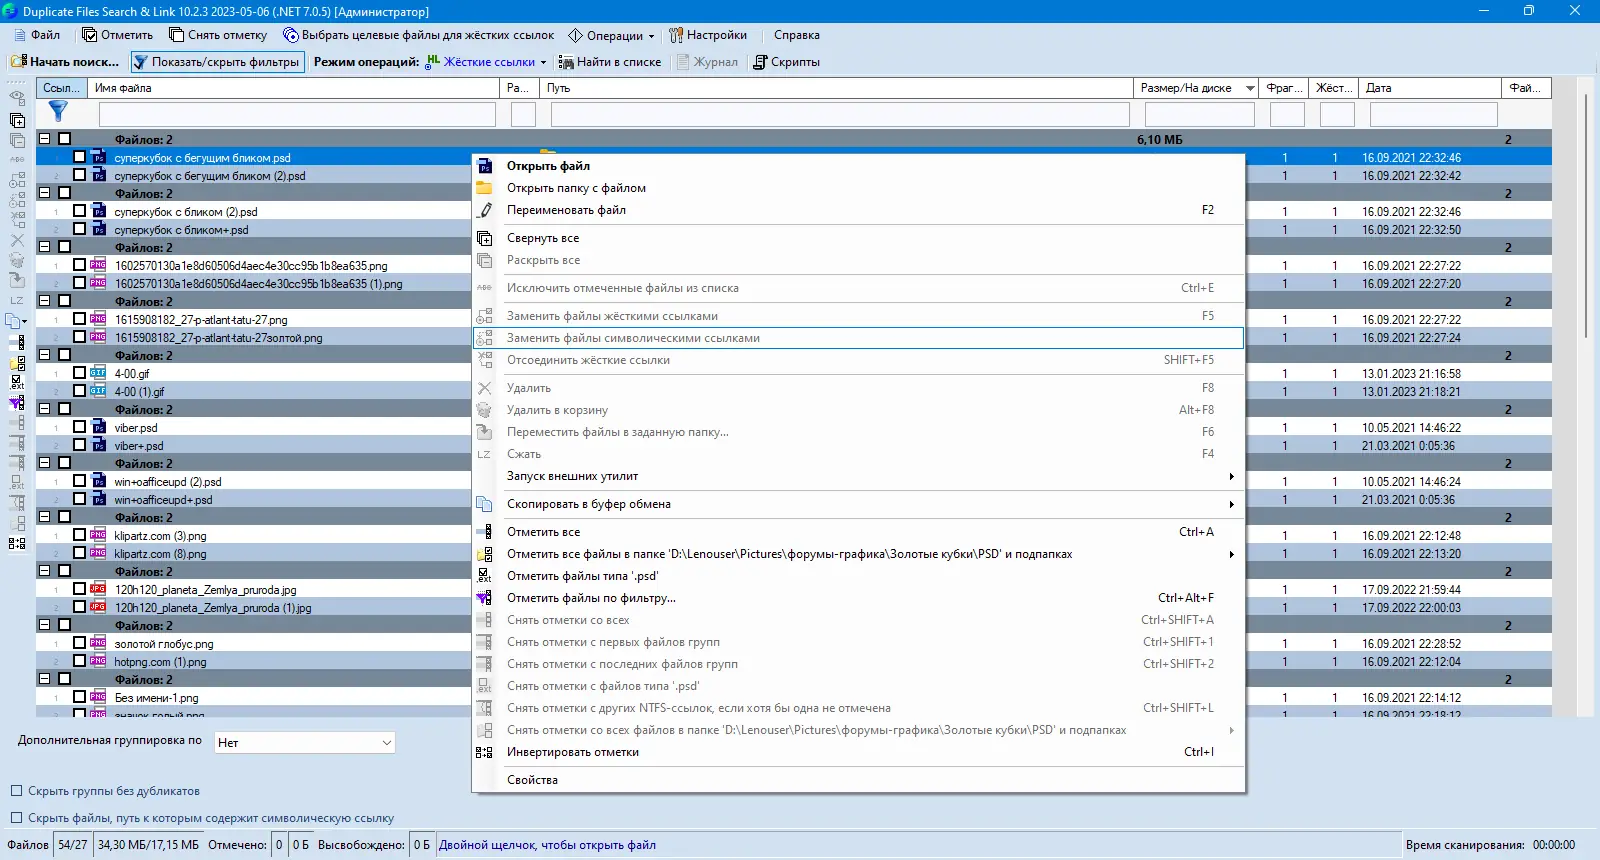This screenshot has width=1600, height=860.
Task: Click the file name filter input field
Action: (297, 114)
